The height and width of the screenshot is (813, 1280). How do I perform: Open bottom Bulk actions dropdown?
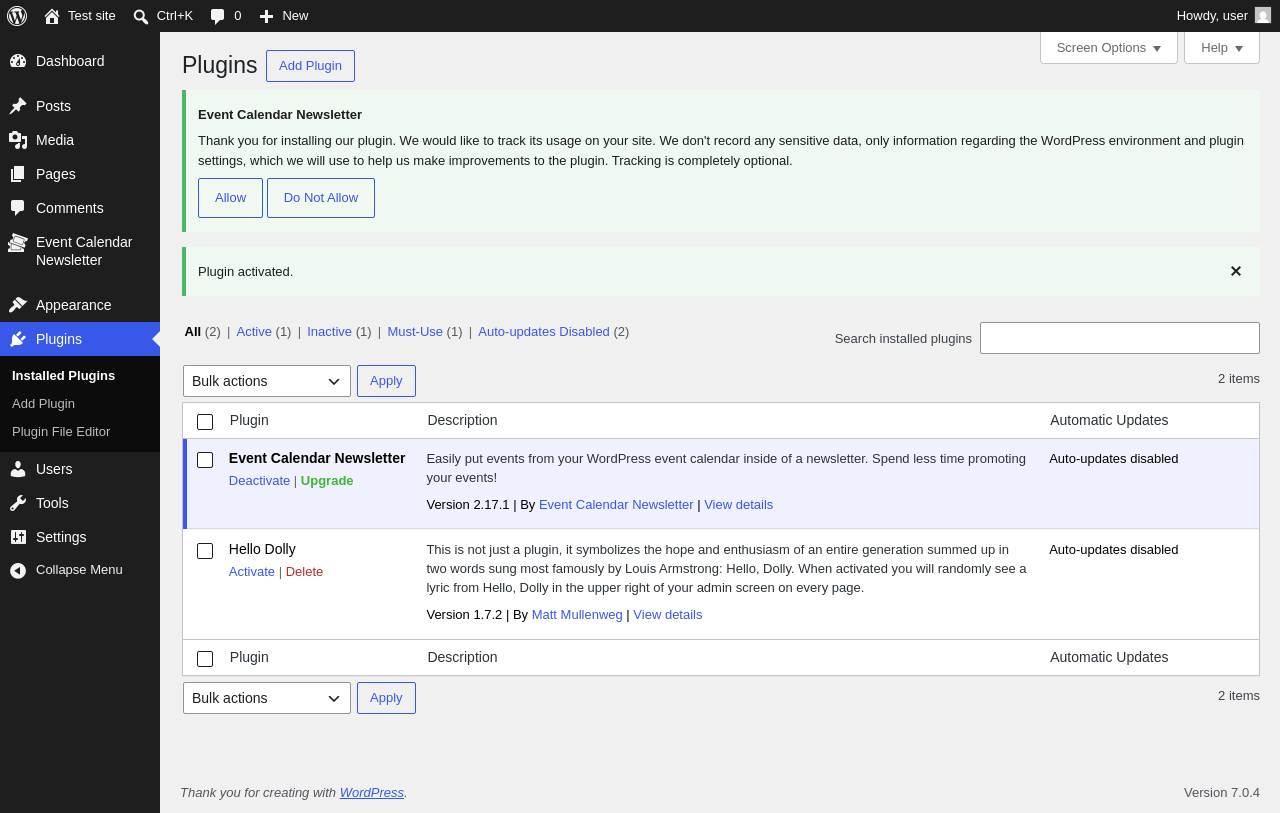[x=267, y=698]
